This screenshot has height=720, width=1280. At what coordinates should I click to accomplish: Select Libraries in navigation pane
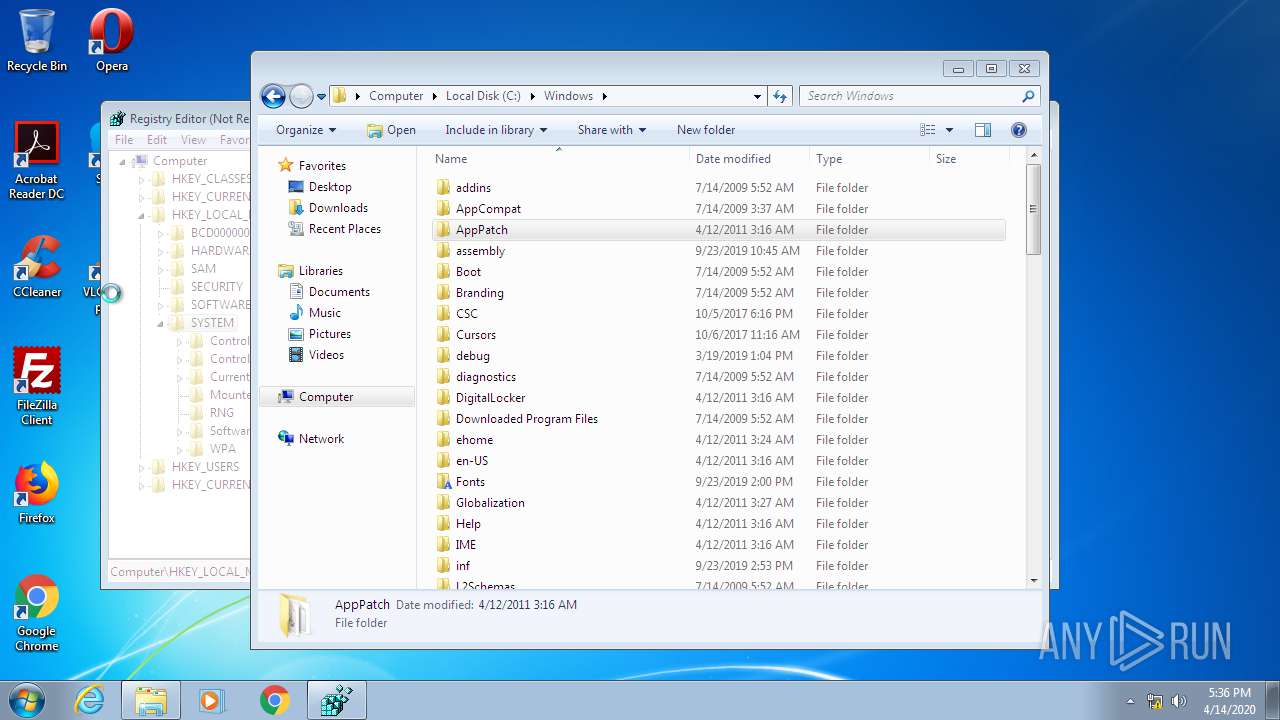point(320,271)
